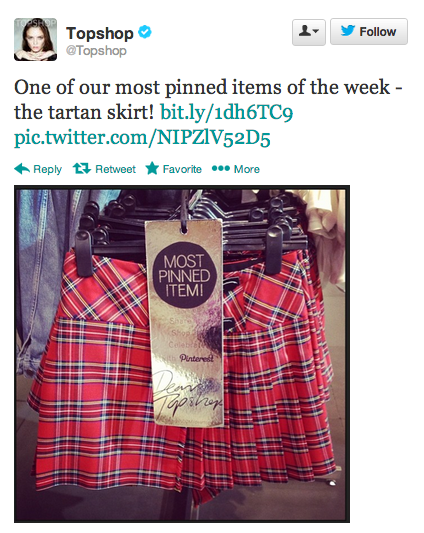Select the Retweet text label
This screenshot has width=424, height=533.
(115, 169)
